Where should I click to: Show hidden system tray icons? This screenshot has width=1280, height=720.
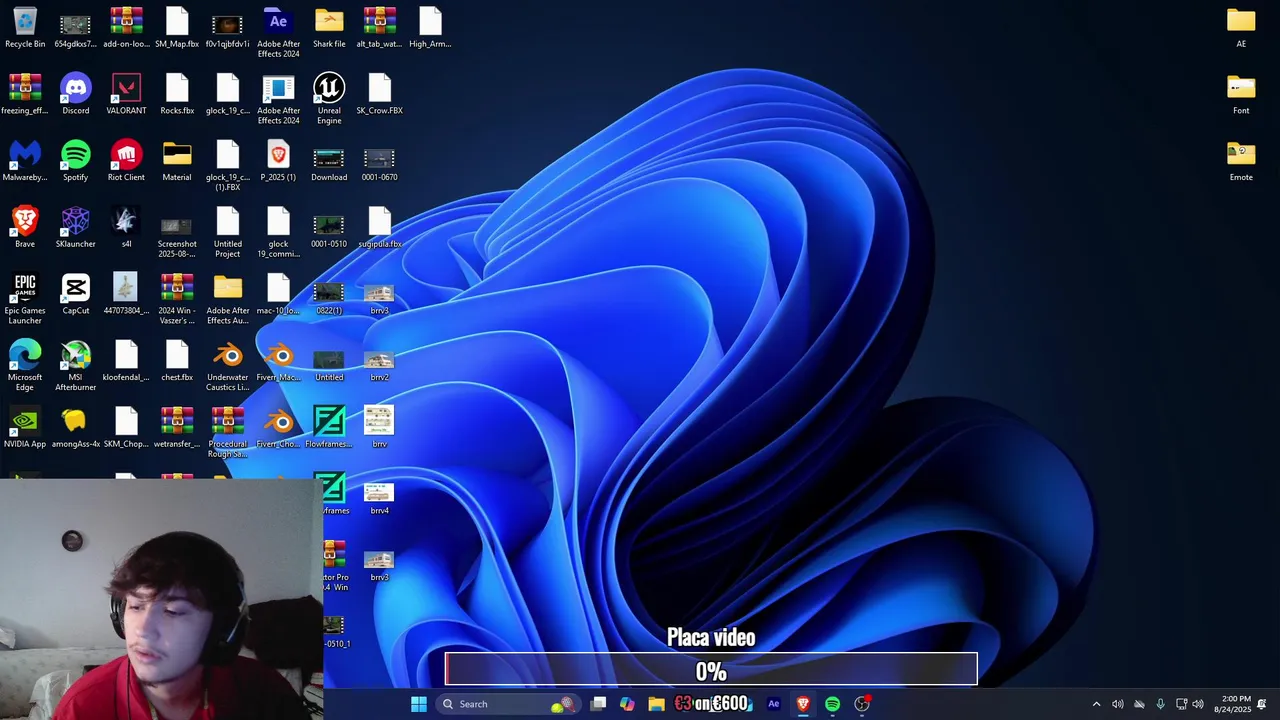(x=1096, y=704)
